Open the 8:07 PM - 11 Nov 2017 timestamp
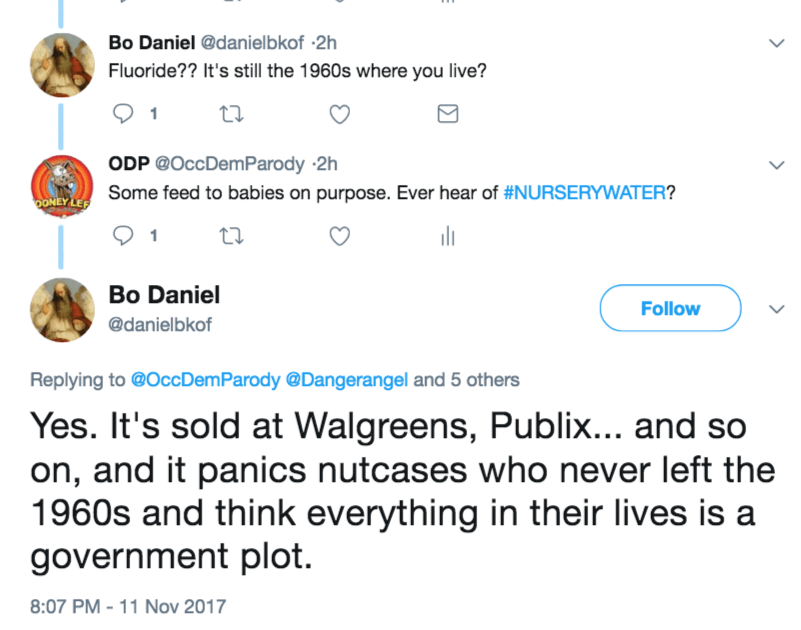The image size is (801, 630). coord(128,605)
